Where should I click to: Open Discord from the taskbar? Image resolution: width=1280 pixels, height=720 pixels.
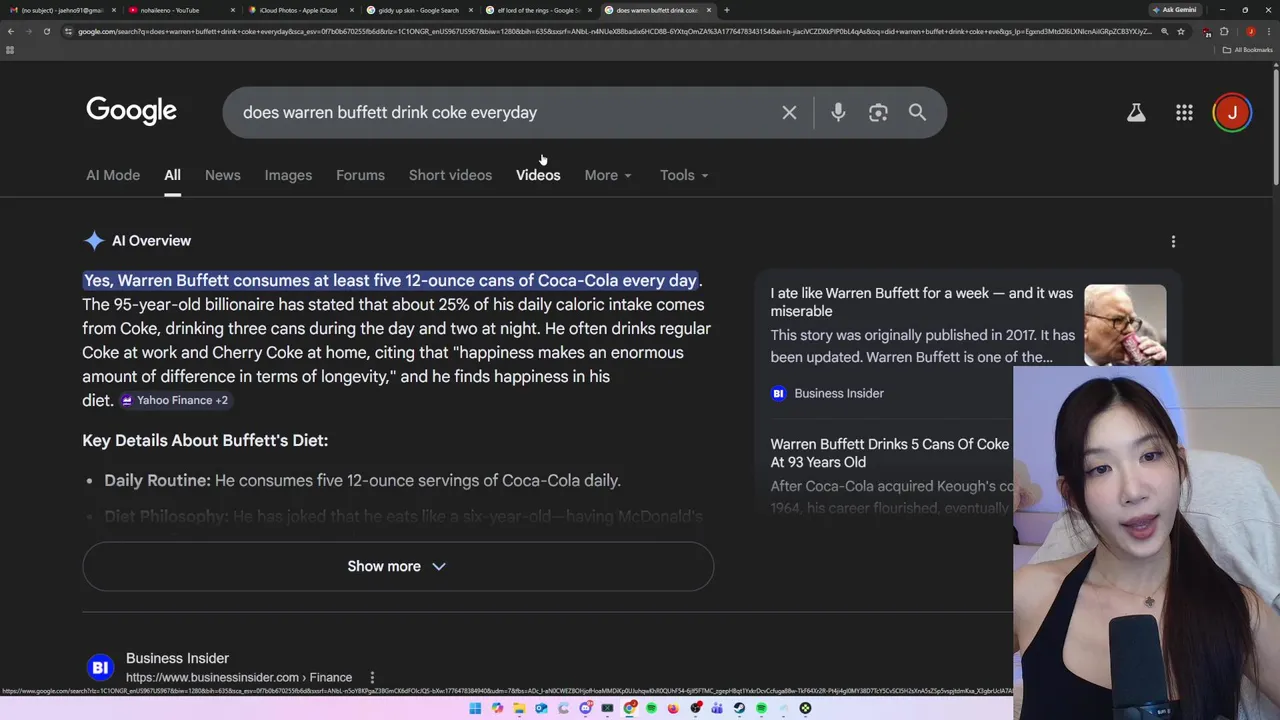point(585,708)
